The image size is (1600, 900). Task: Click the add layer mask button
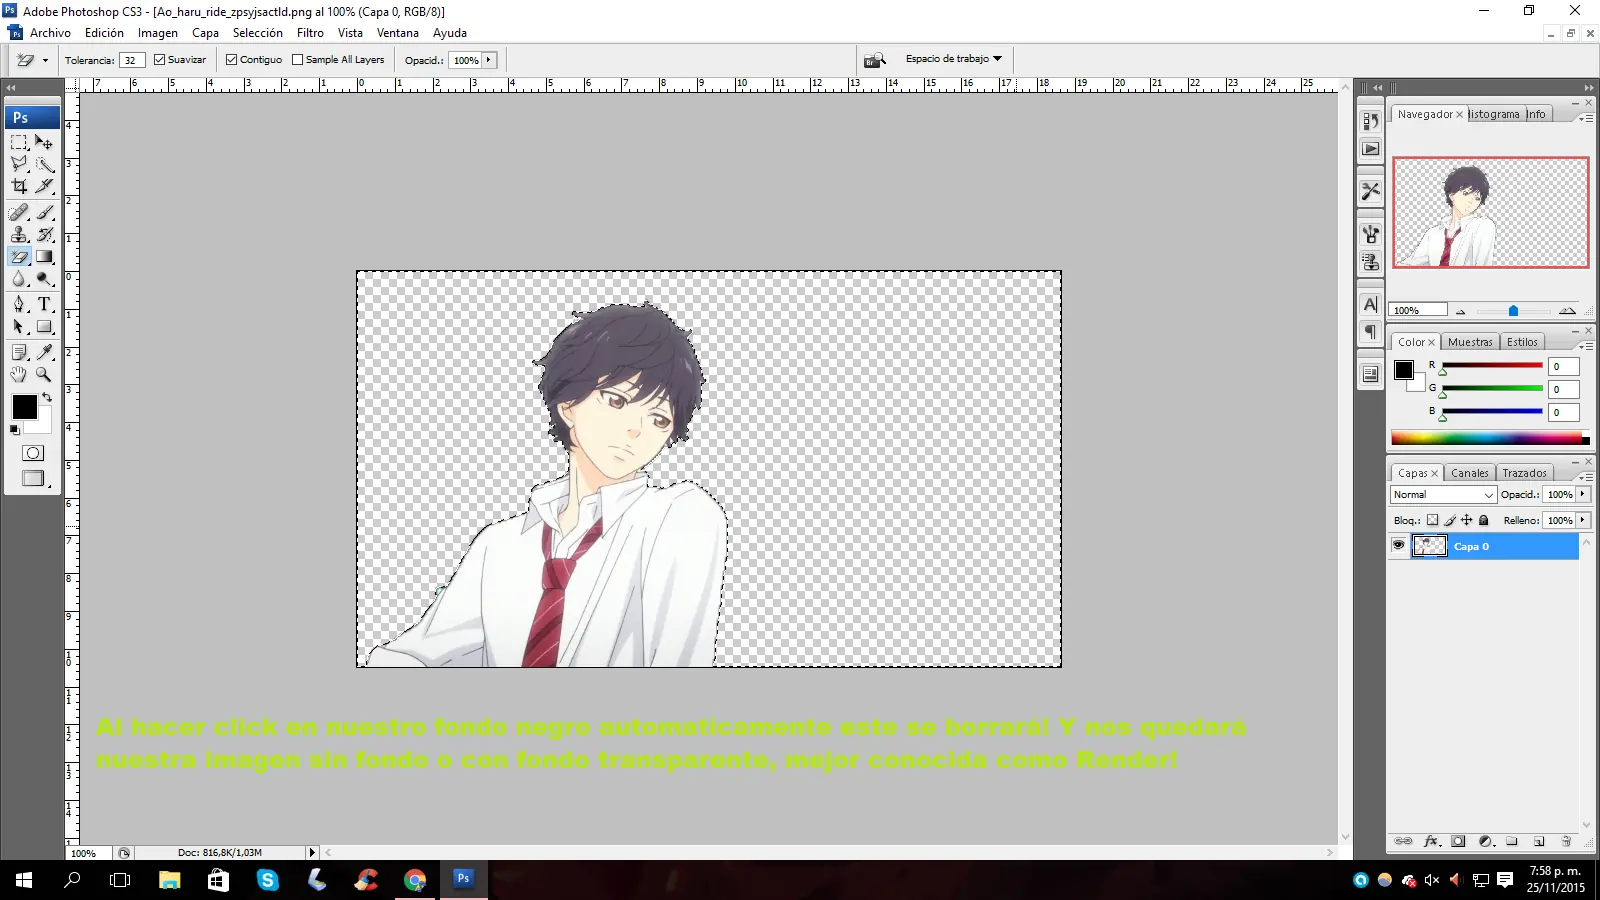[1458, 841]
